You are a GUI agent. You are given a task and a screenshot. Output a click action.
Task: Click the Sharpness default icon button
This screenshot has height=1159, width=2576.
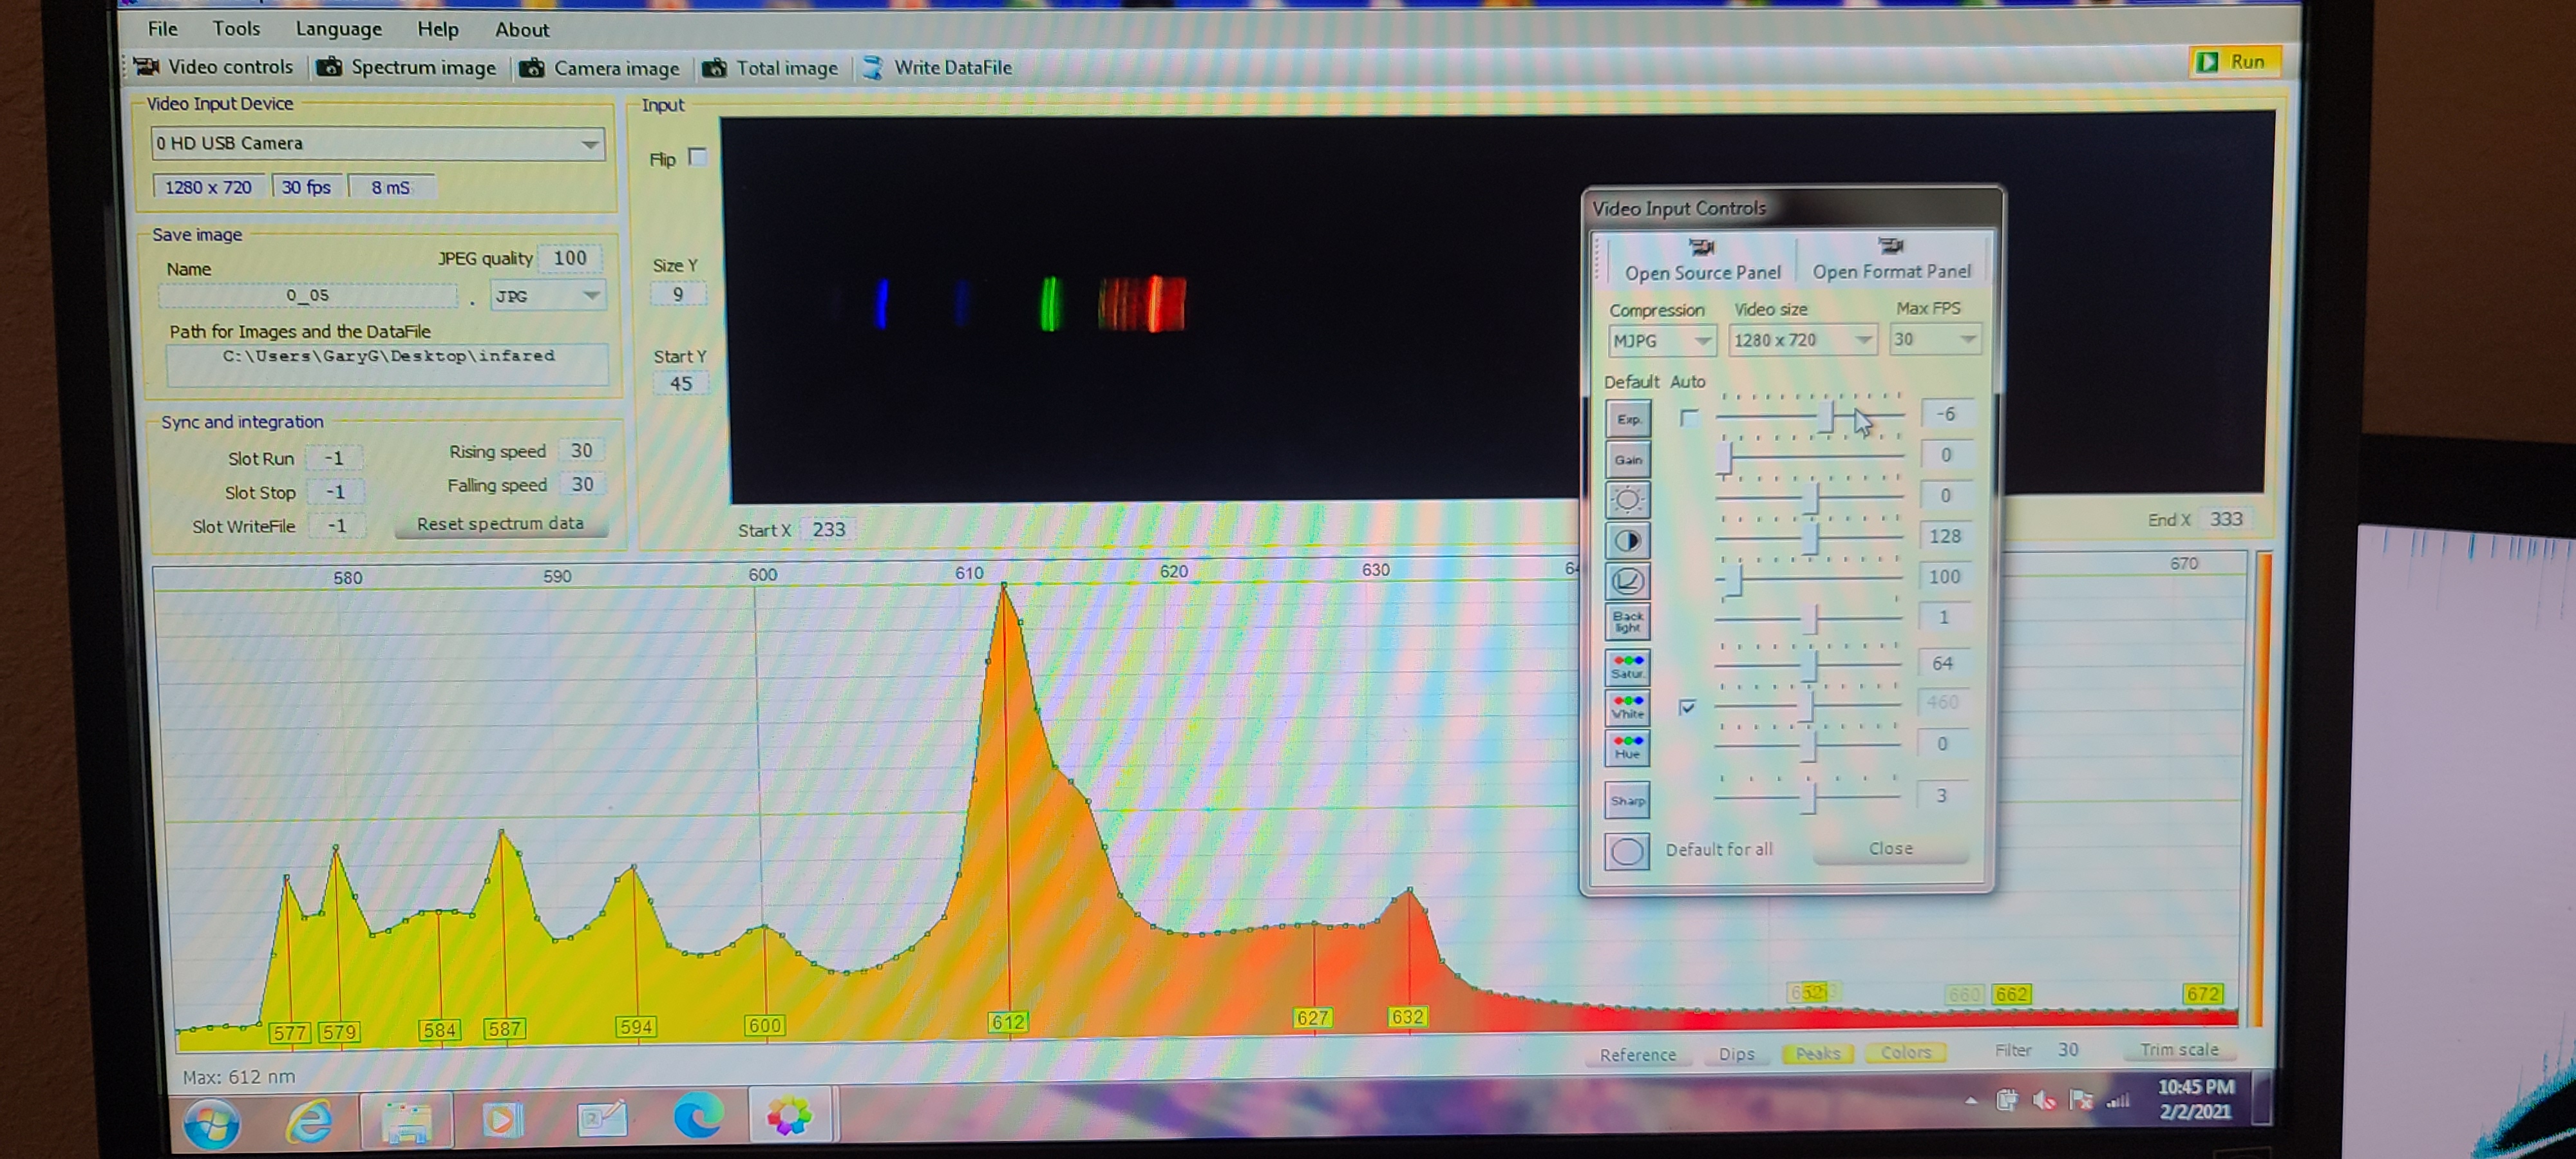1627,800
